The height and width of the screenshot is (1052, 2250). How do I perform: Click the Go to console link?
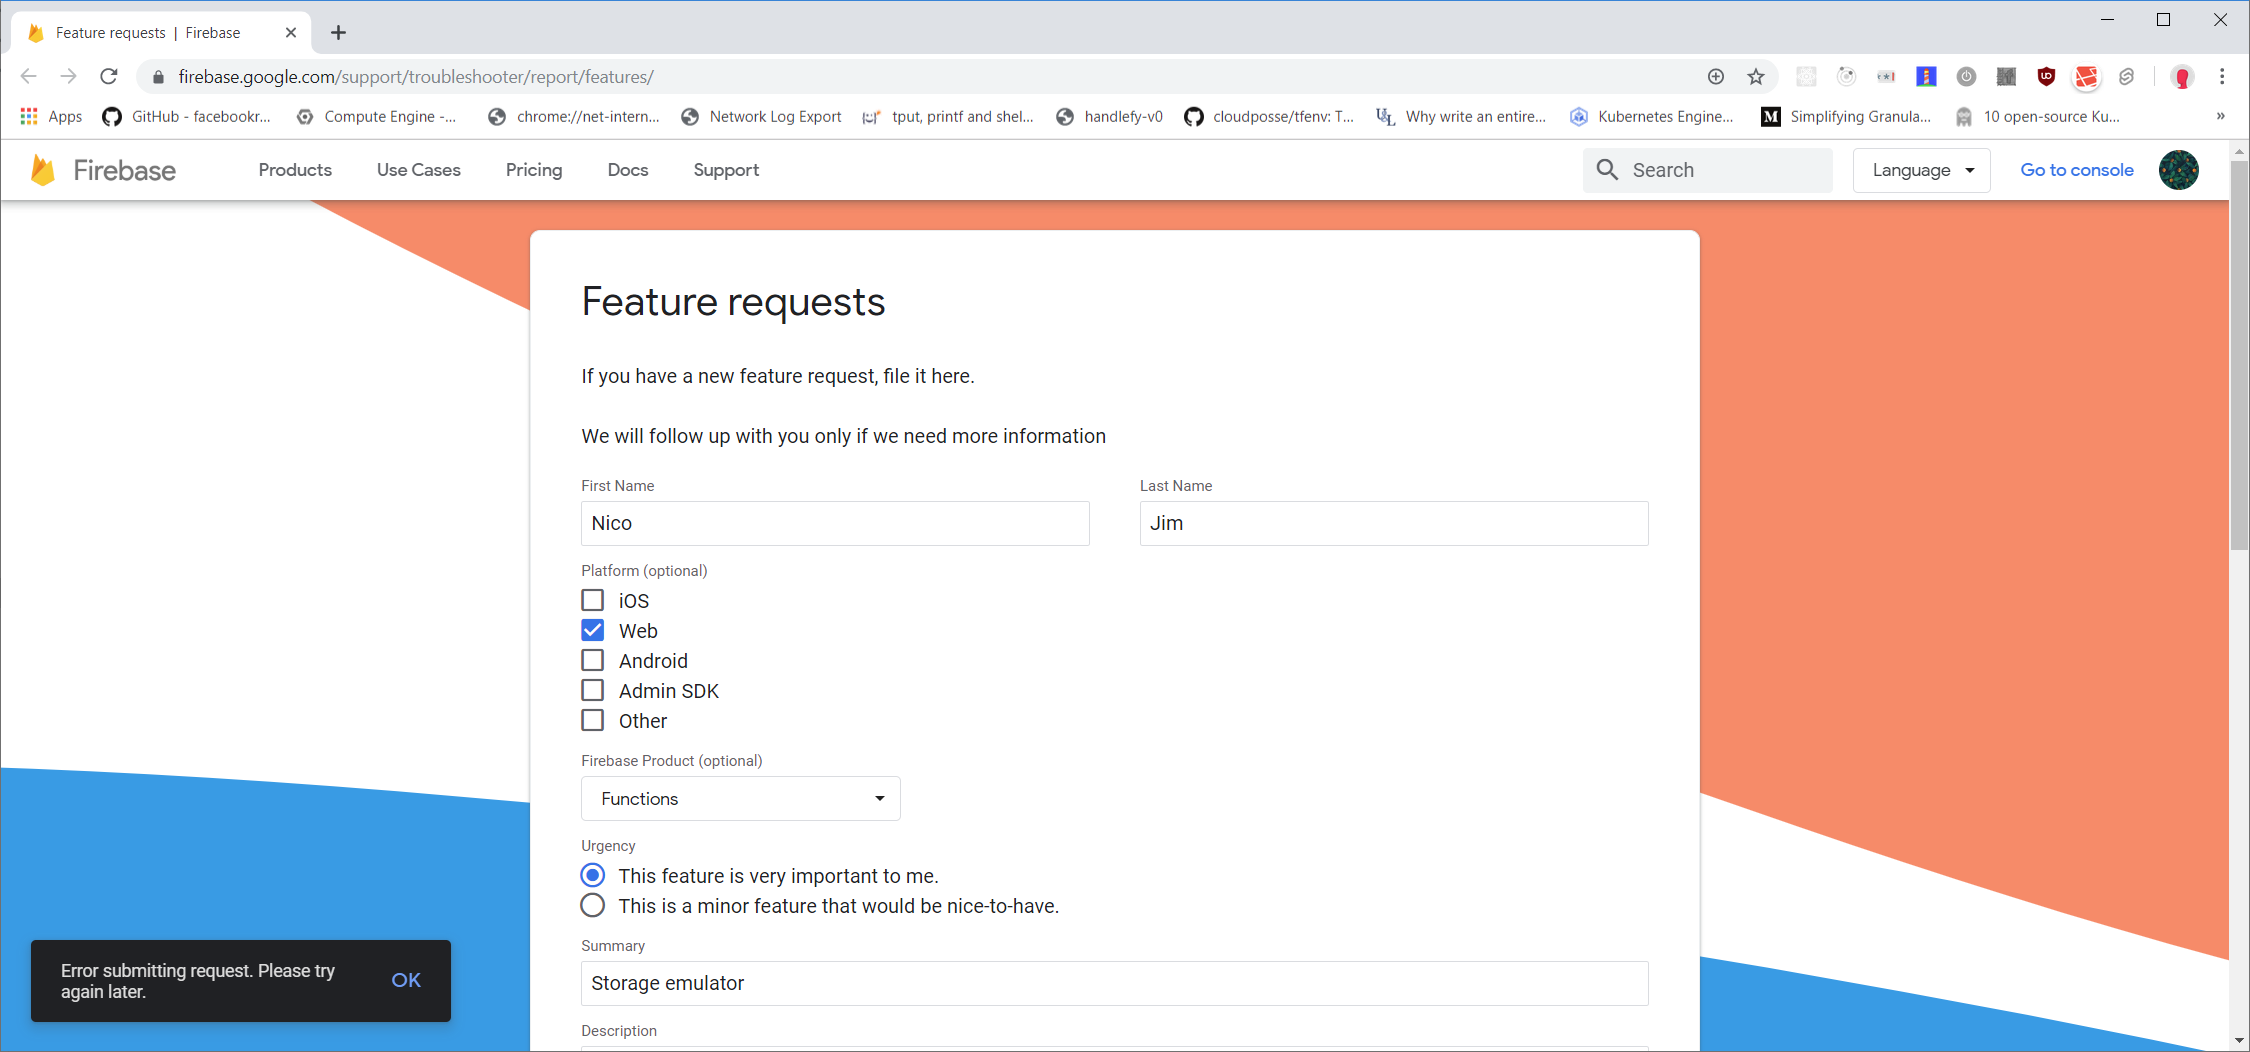(x=2077, y=170)
